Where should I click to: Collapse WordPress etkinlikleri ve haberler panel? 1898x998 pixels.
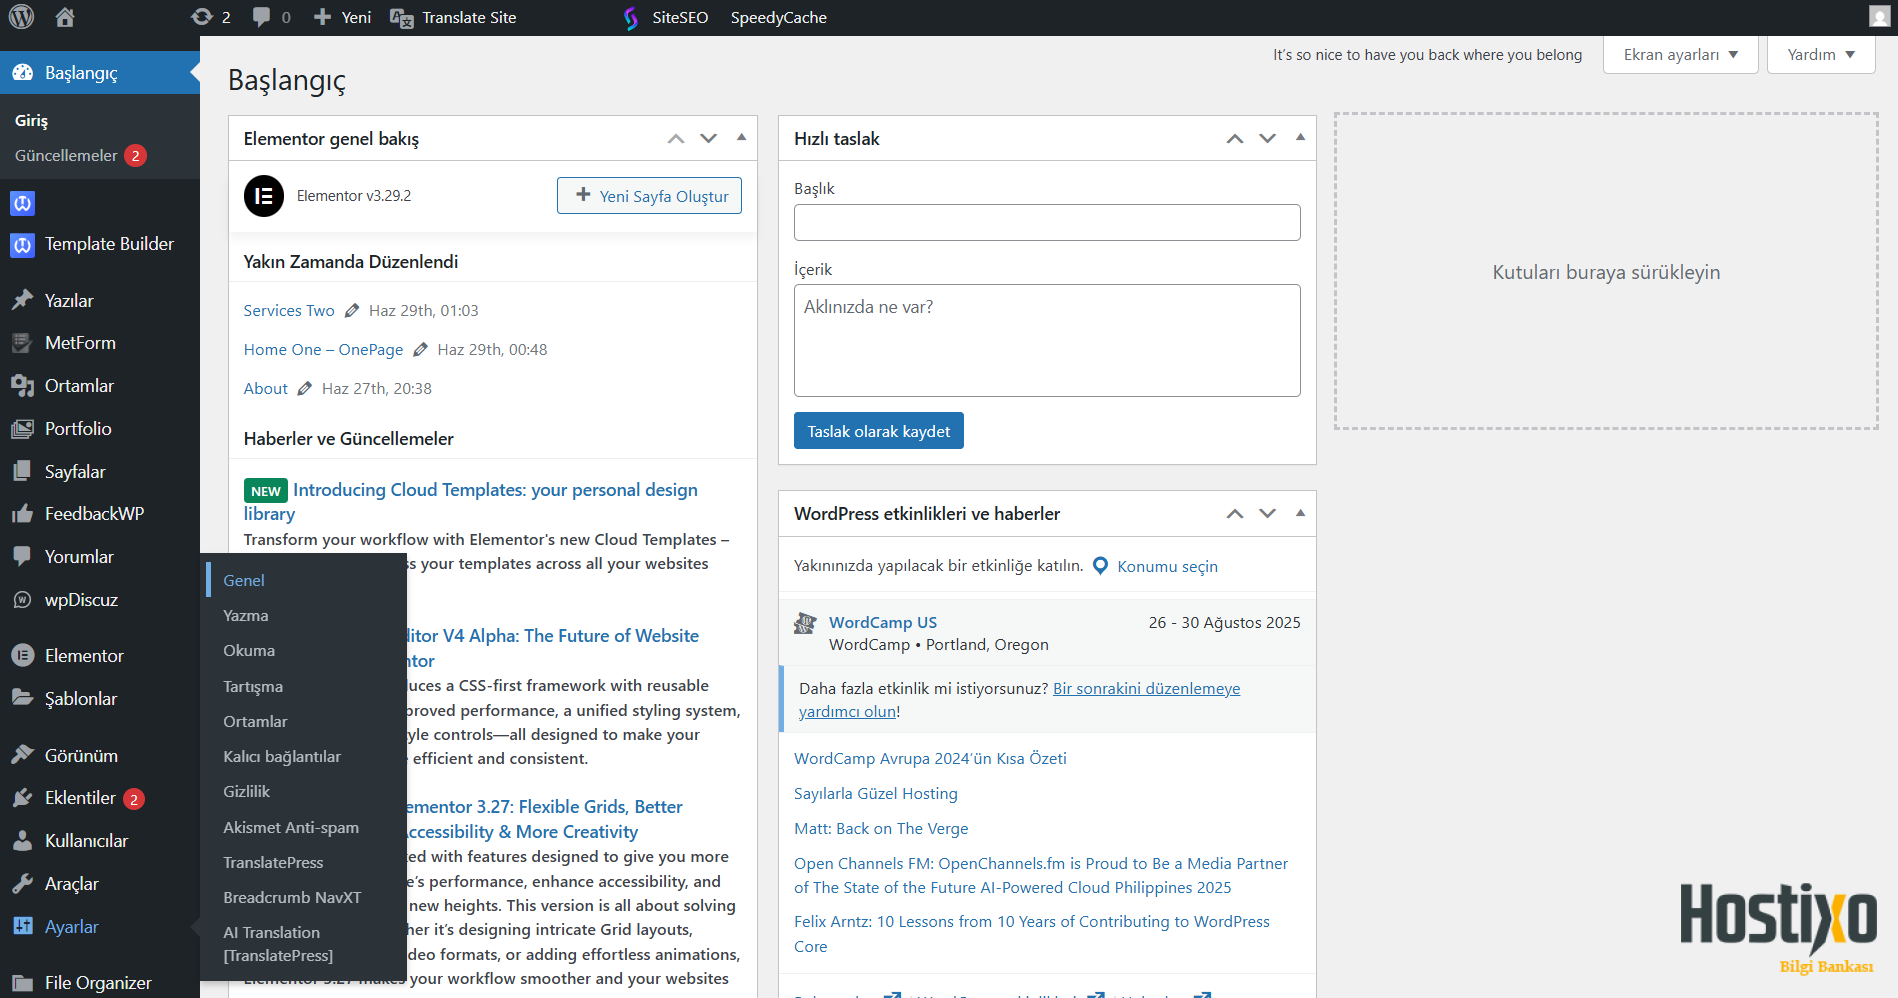tap(1300, 513)
